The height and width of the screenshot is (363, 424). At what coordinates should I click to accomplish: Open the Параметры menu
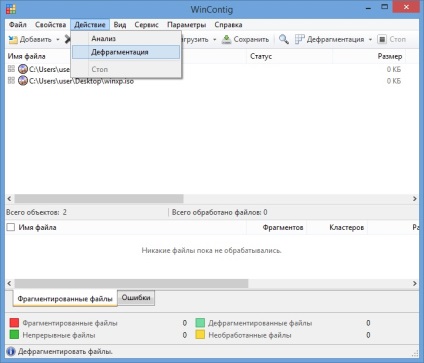point(186,25)
